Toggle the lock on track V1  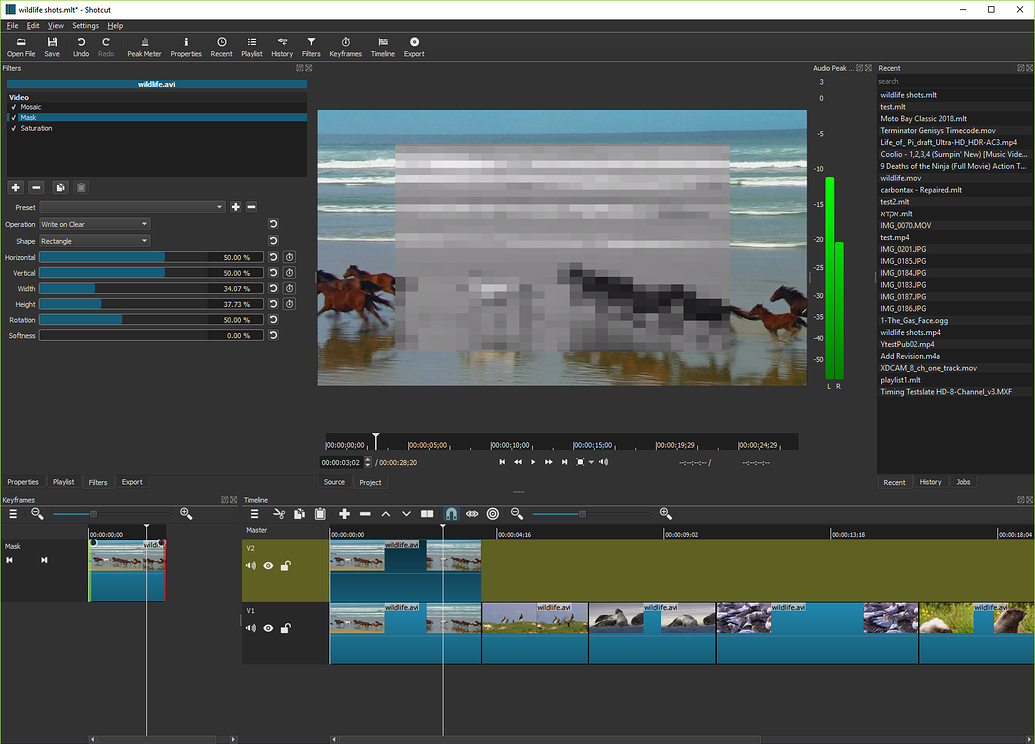(285, 628)
